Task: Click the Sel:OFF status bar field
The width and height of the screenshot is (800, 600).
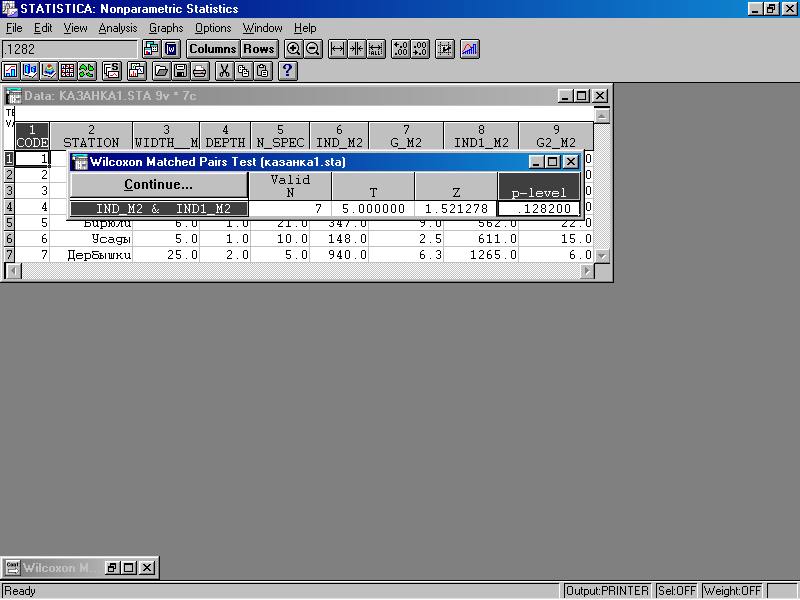Action: pos(677,591)
